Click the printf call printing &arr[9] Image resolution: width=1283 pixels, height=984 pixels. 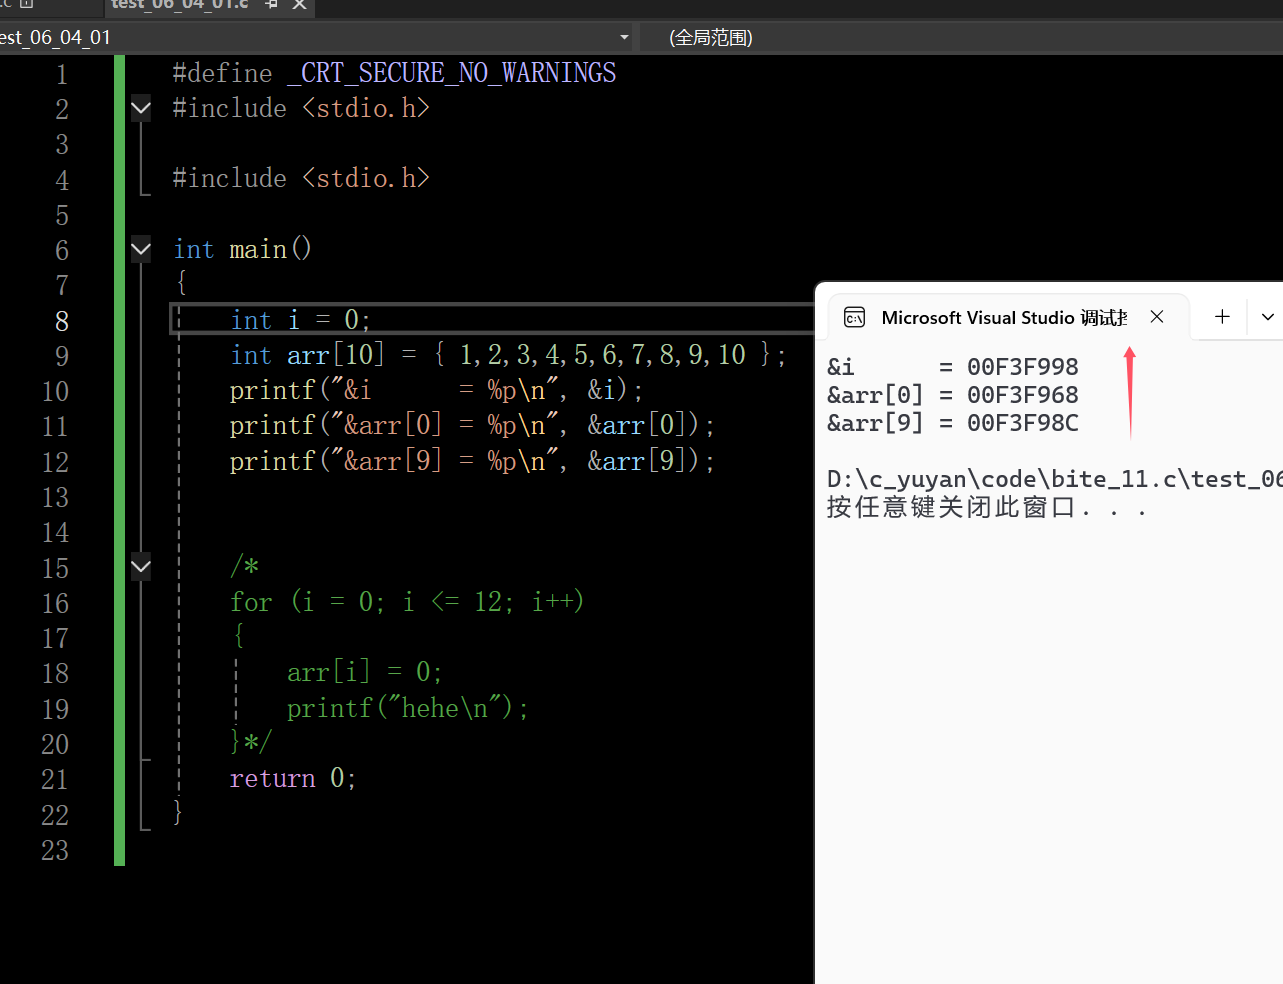click(x=472, y=461)
